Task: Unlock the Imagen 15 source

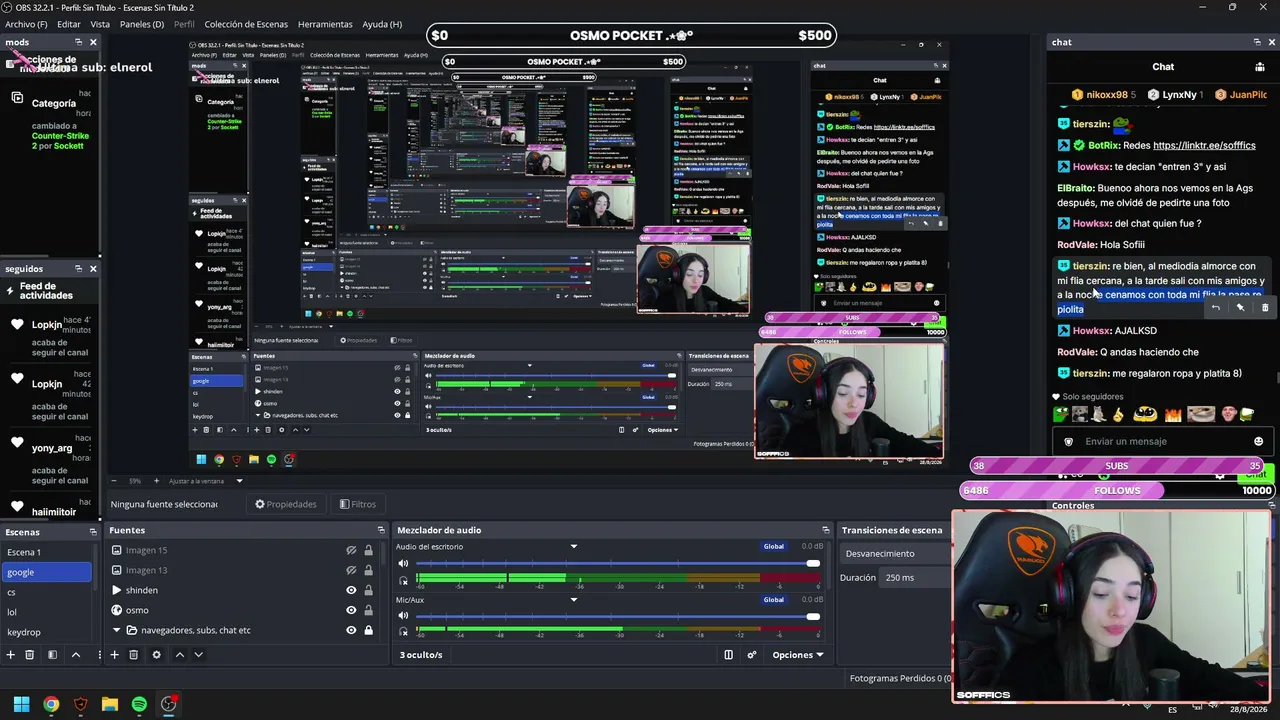Action: coord(368,550)
